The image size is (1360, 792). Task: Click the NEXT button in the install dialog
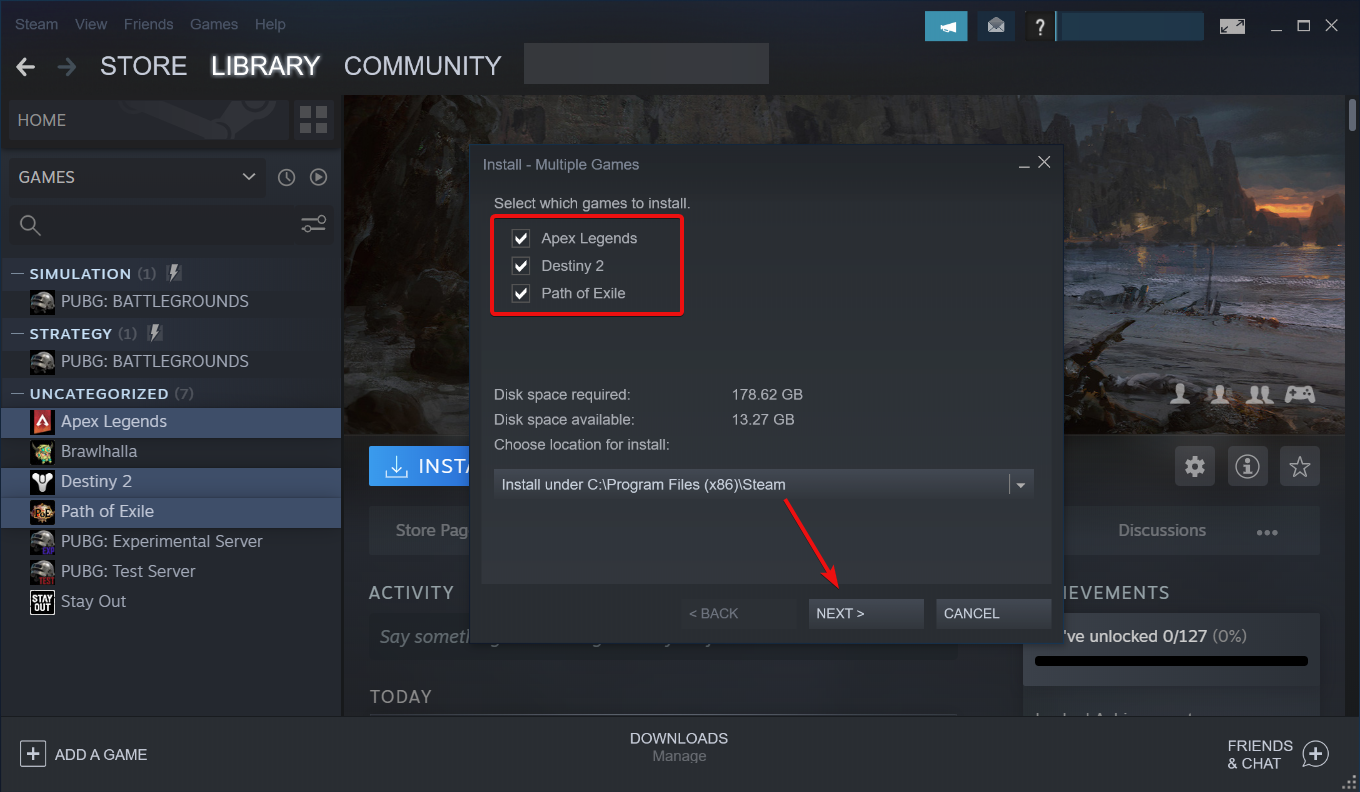[x=866, y=613]
